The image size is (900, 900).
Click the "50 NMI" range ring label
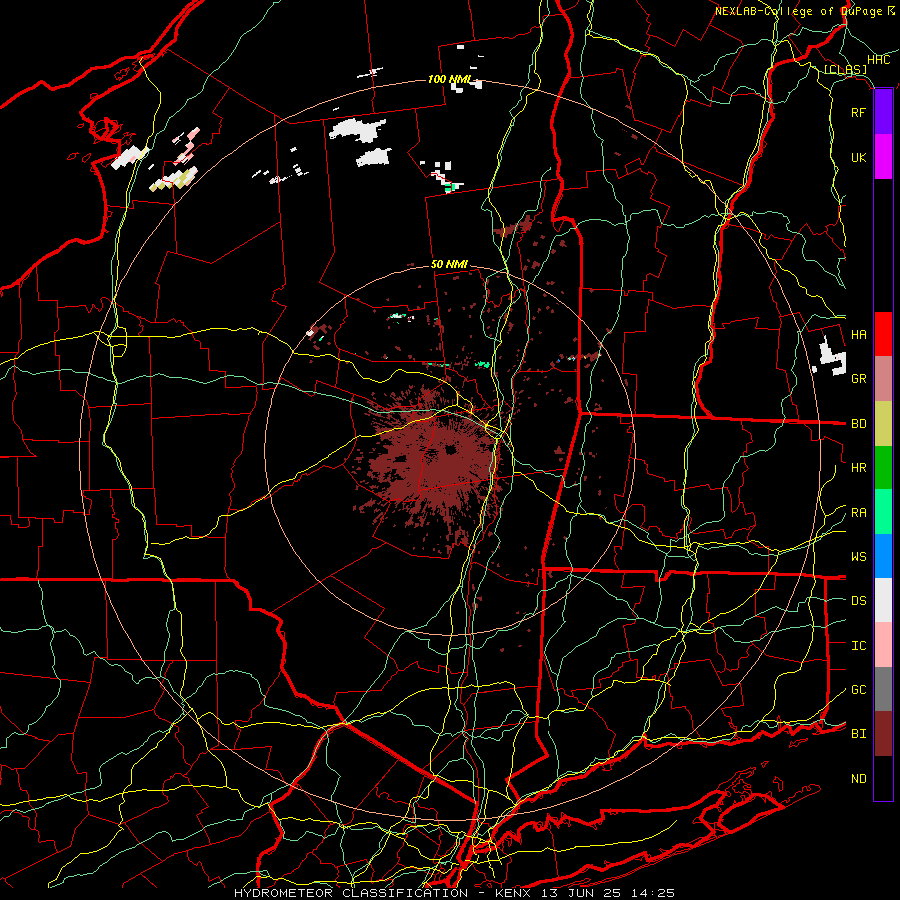point(449,264)
